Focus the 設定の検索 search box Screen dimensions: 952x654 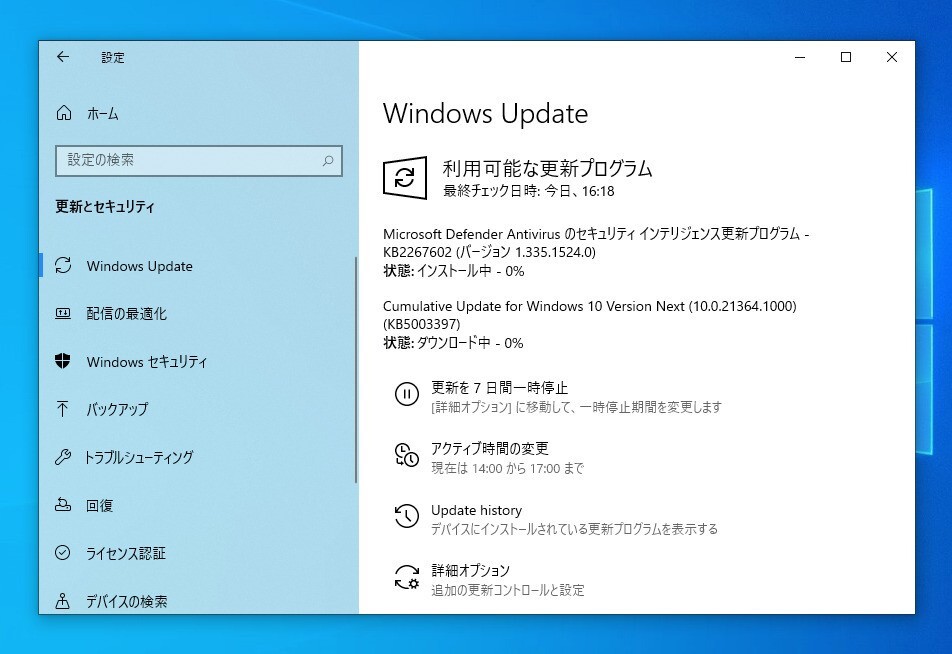199,160
